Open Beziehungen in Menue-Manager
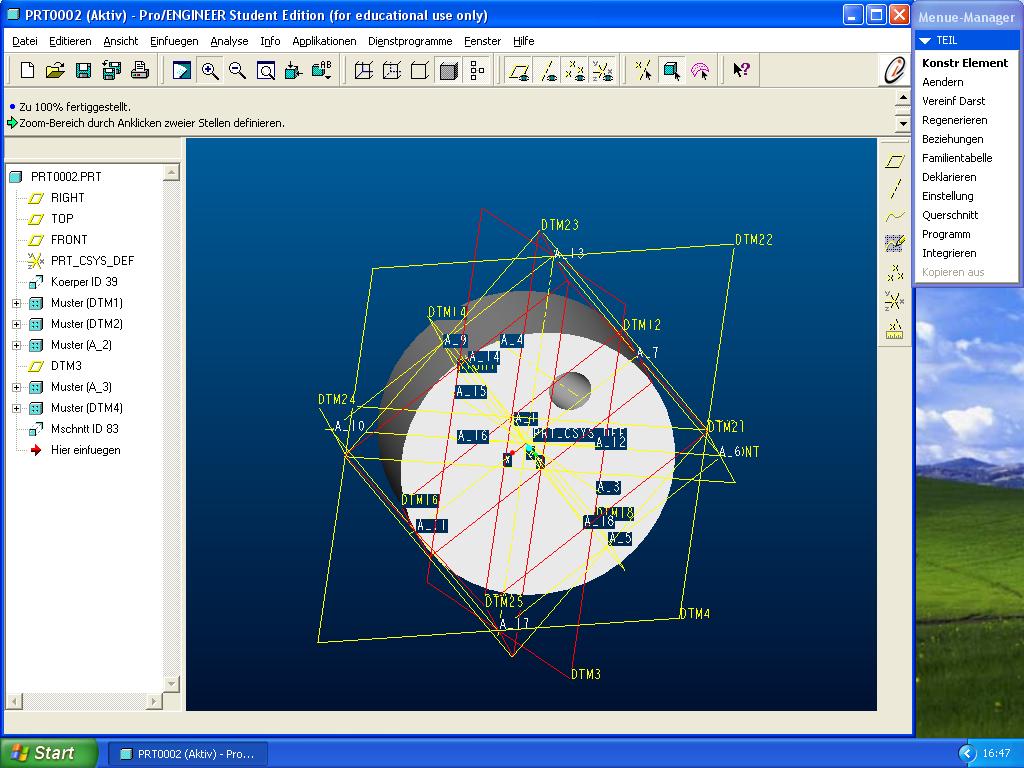 pos(952,139)
